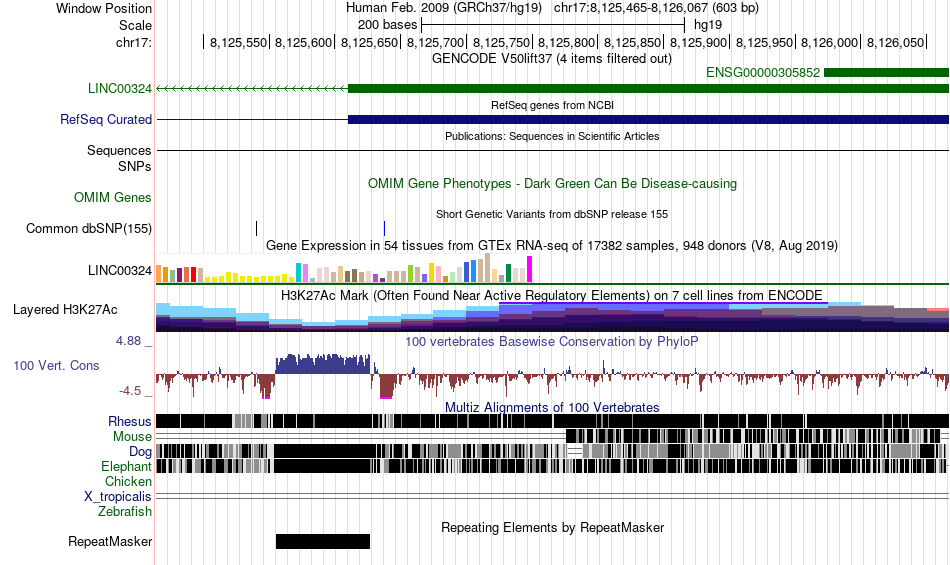Click the H3K27Ac layered signal graph
The height and width of the screenshot is (565, 950).
click(x=553, y=317)
